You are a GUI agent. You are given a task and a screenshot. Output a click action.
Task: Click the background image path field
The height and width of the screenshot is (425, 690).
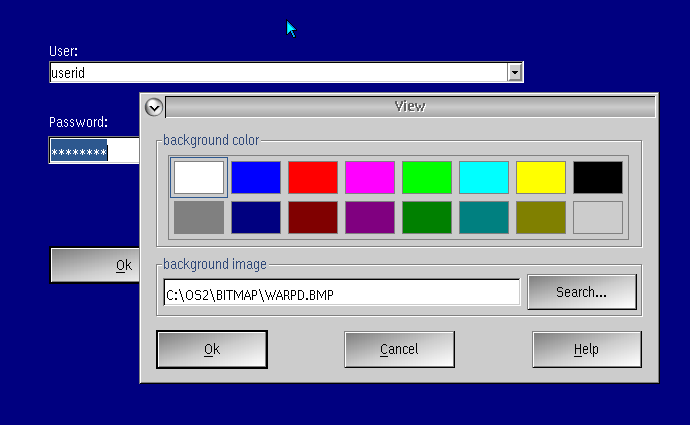(x=341, y=292)
